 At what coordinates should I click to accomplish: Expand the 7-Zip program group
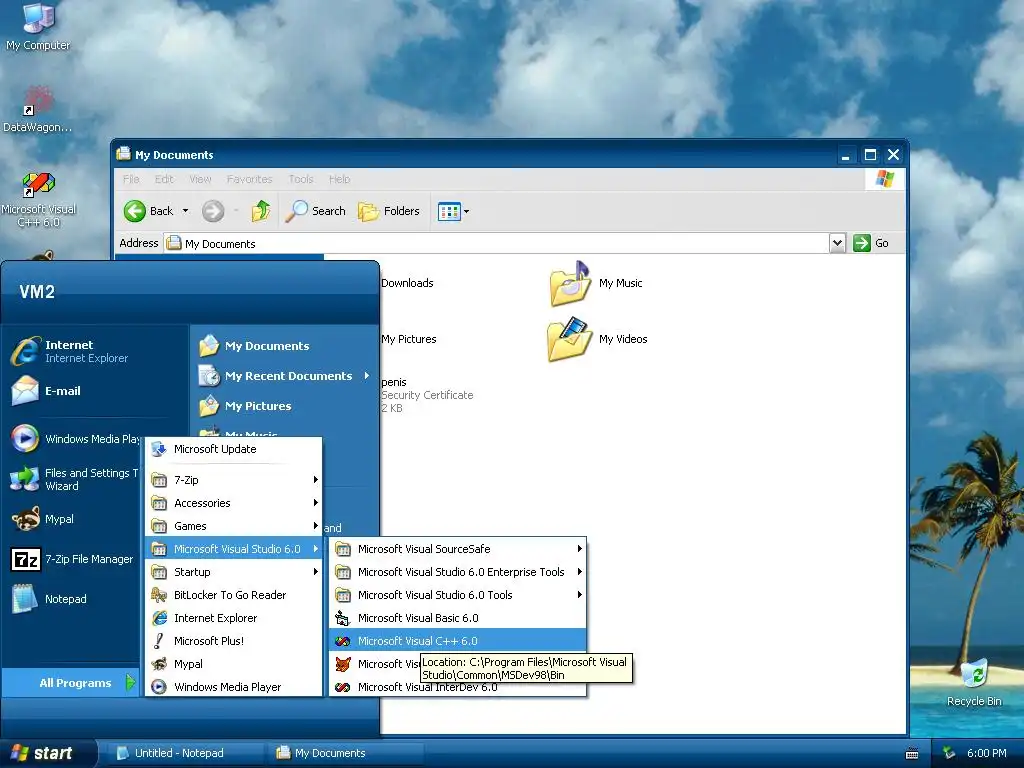(x=234, y=480)
